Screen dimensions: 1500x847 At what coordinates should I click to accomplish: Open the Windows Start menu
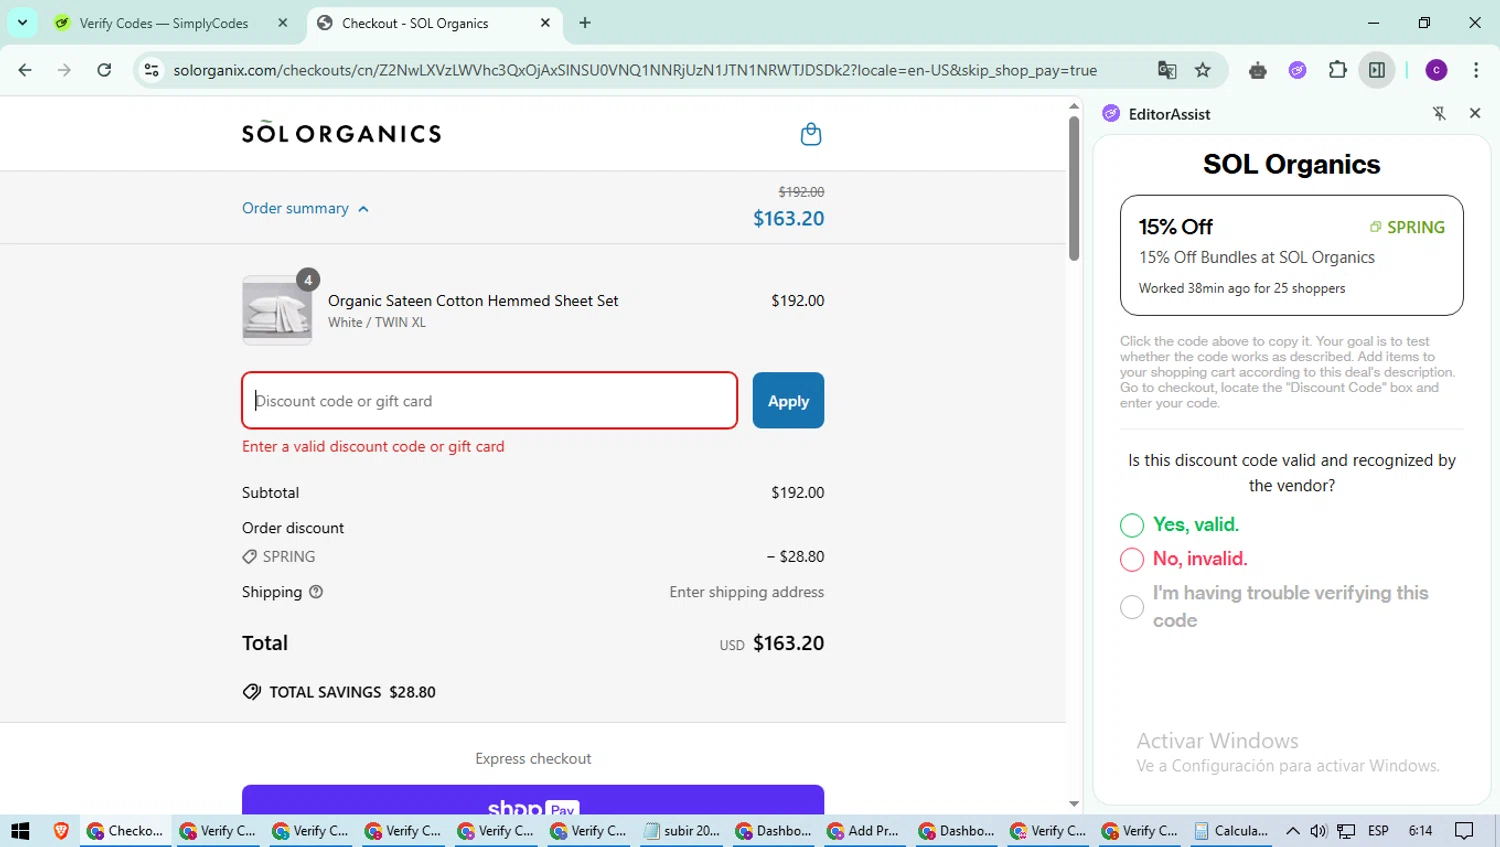tap(20, 831)
